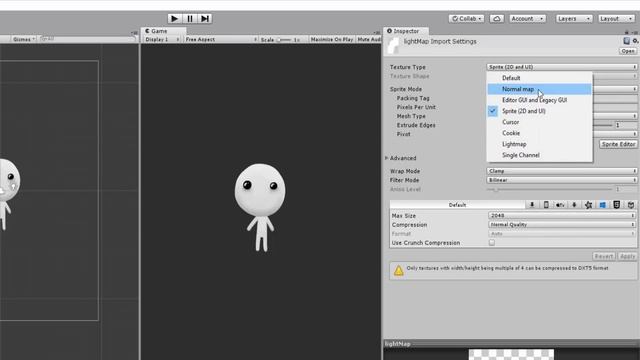
Task: Select Default in the Texture Type menu
Action: pos(540,78)
